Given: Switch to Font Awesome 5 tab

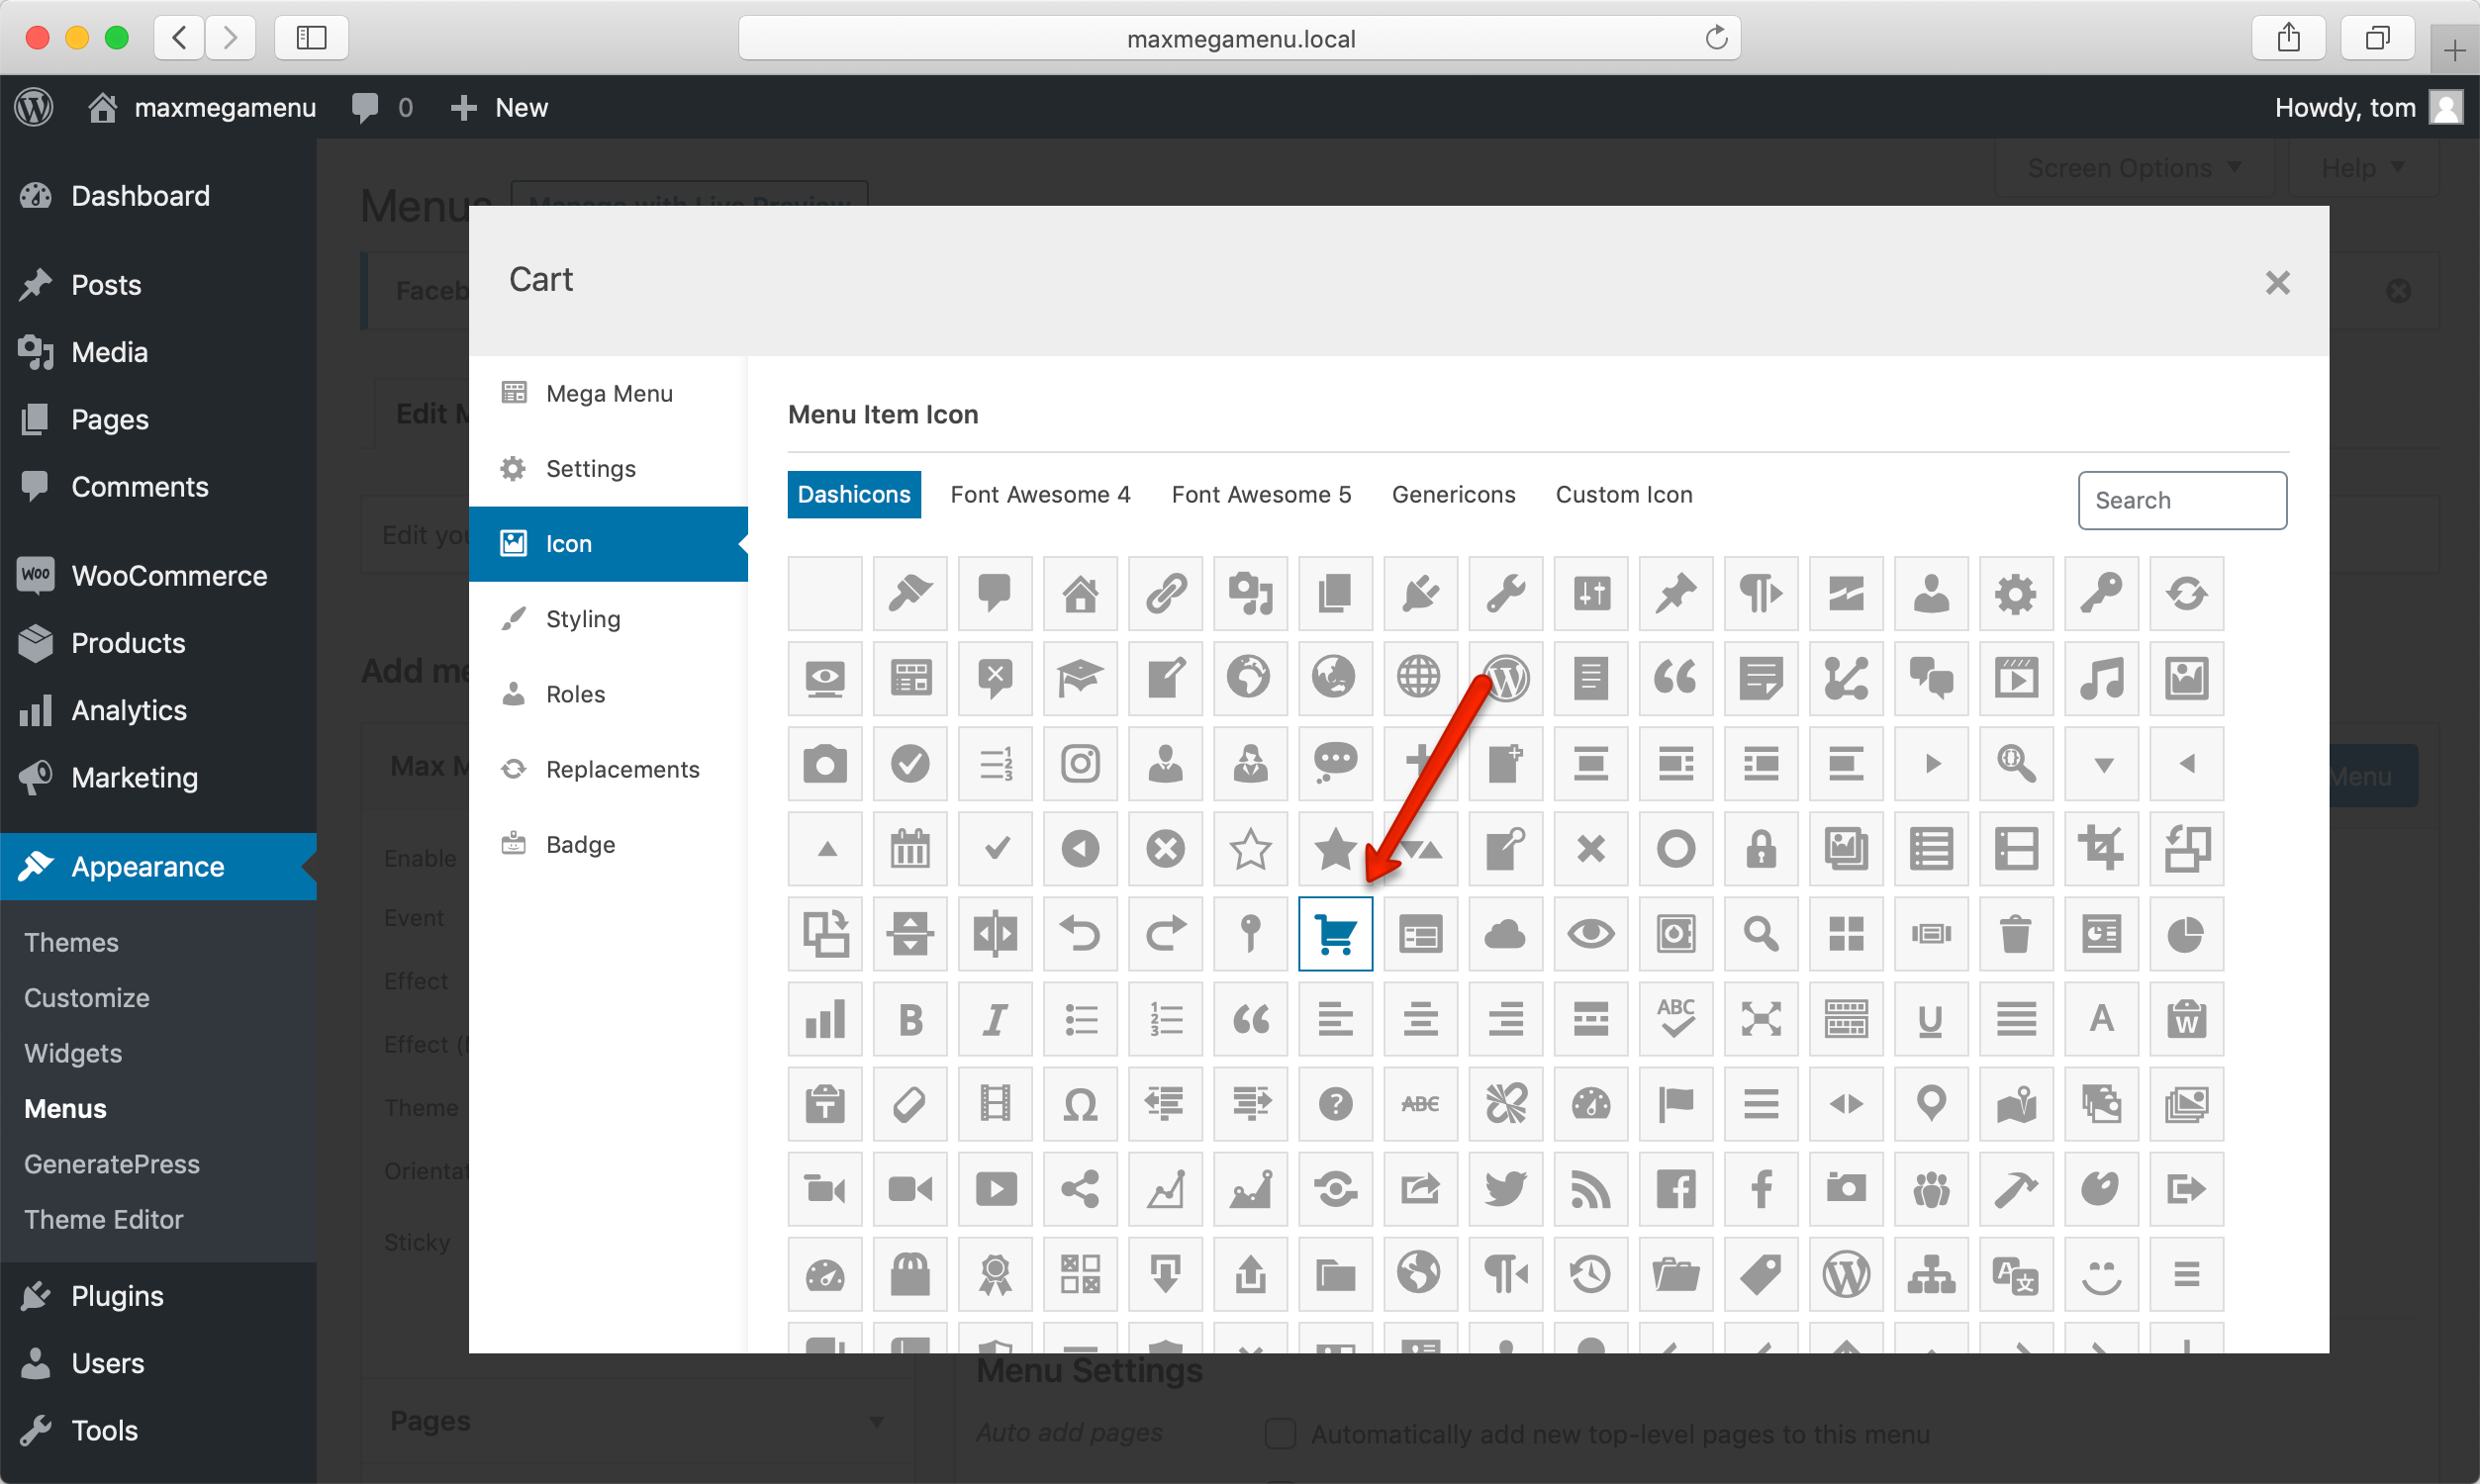Looking at the screenshot, I should pos(1261,494).
